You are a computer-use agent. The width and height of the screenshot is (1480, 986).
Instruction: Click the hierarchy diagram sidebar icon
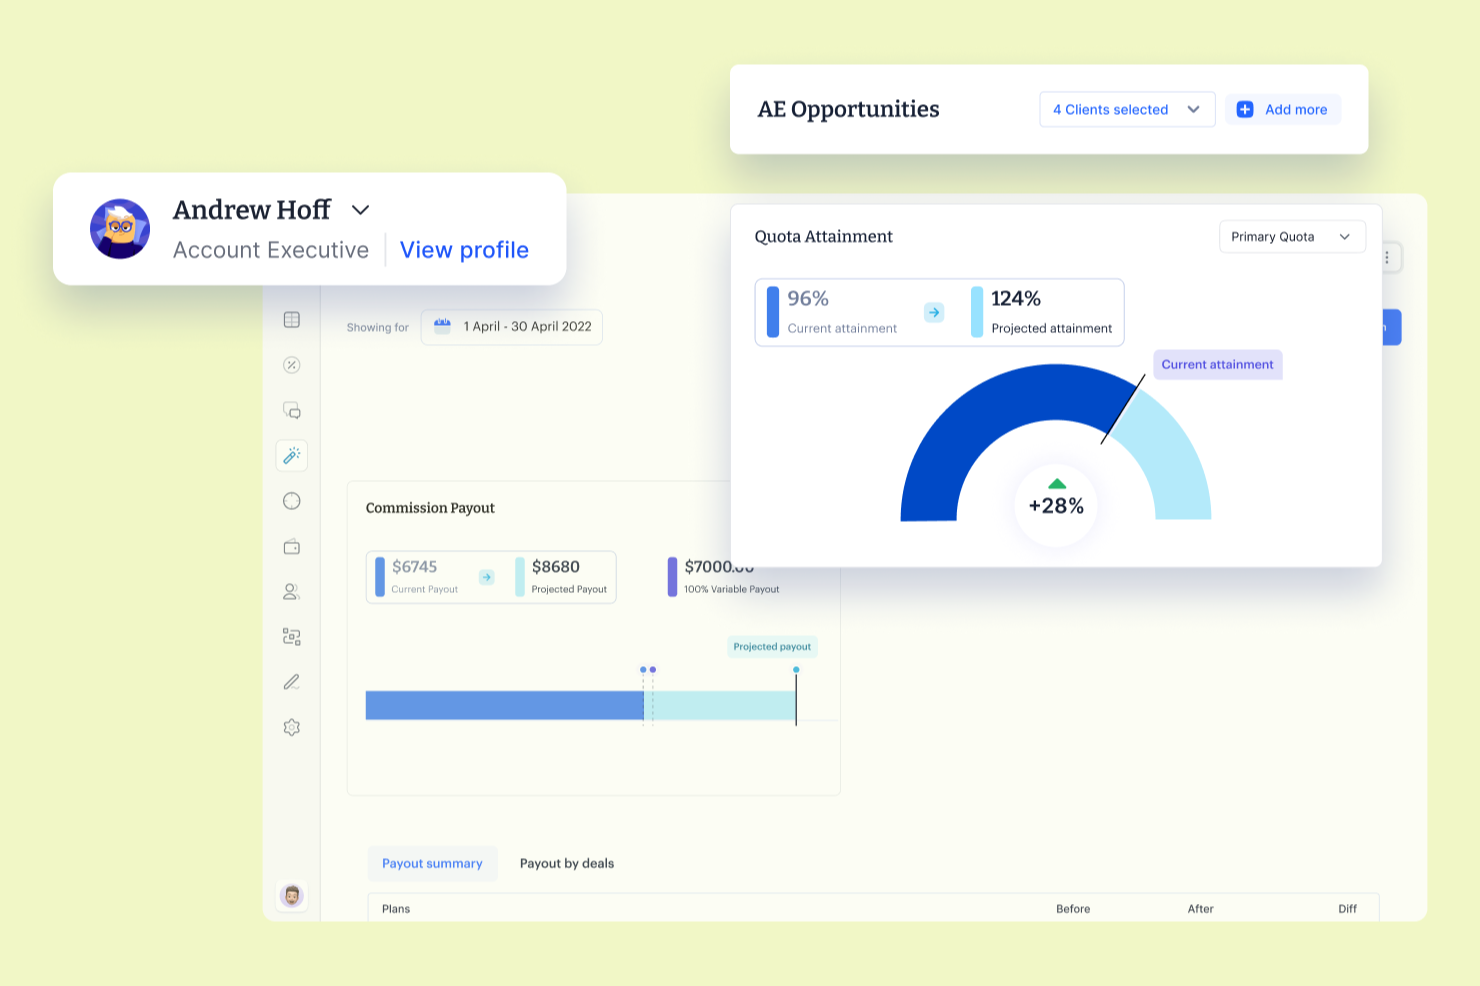(x=292, y=637)
